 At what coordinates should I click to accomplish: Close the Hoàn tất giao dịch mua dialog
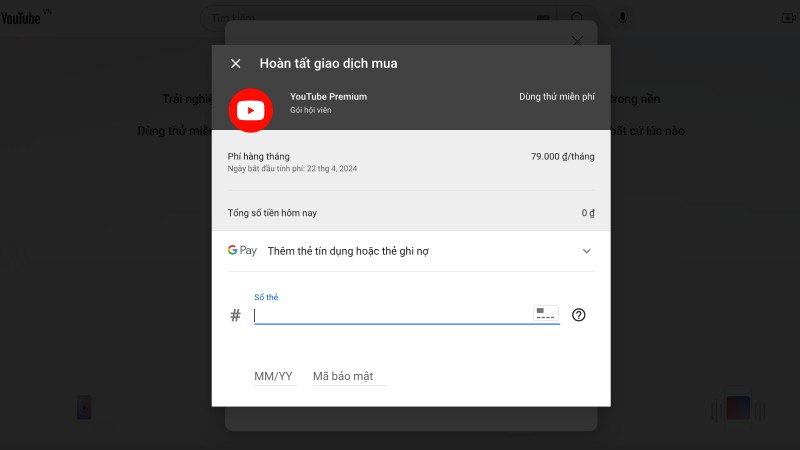tap(235, 64)
